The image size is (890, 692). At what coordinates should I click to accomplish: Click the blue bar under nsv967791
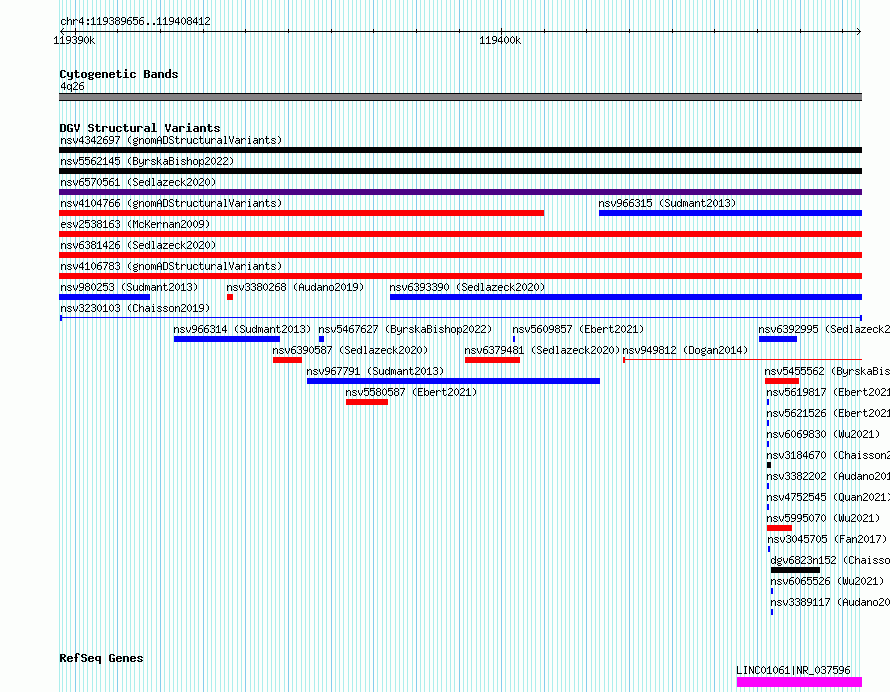[454, 381]
